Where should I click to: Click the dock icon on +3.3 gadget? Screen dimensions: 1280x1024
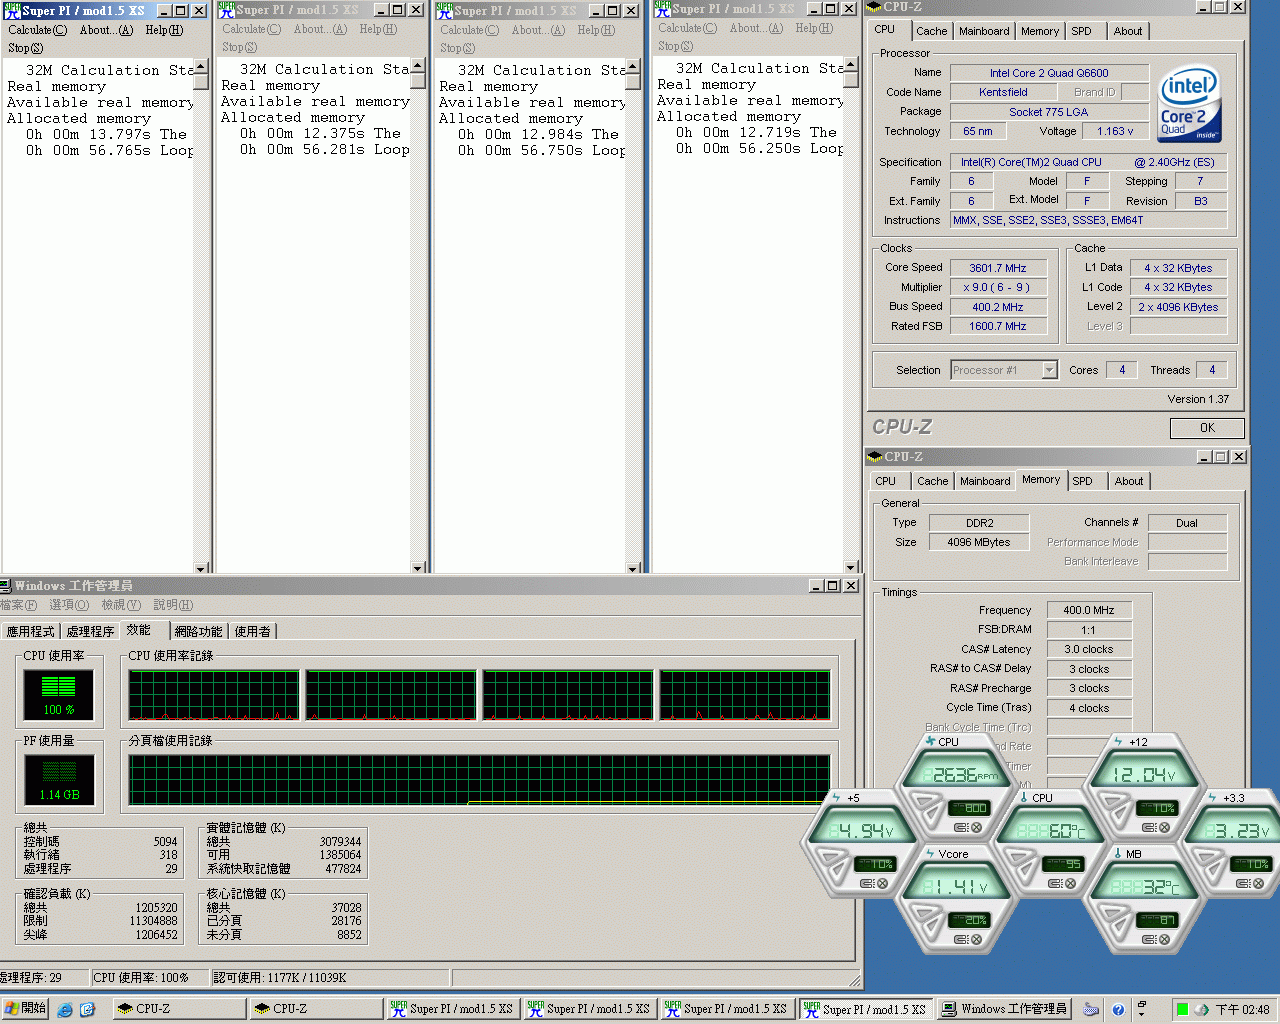(x=1242, y=883)
